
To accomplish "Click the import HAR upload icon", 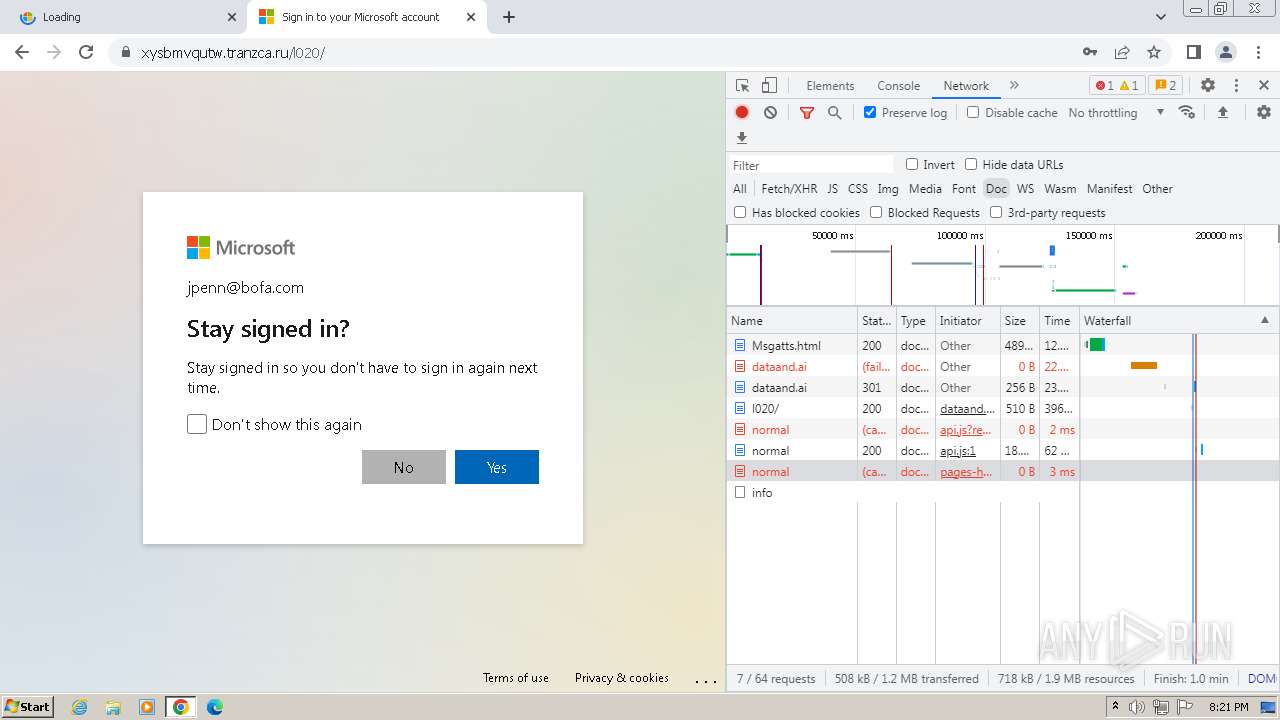I will 1222,113.
